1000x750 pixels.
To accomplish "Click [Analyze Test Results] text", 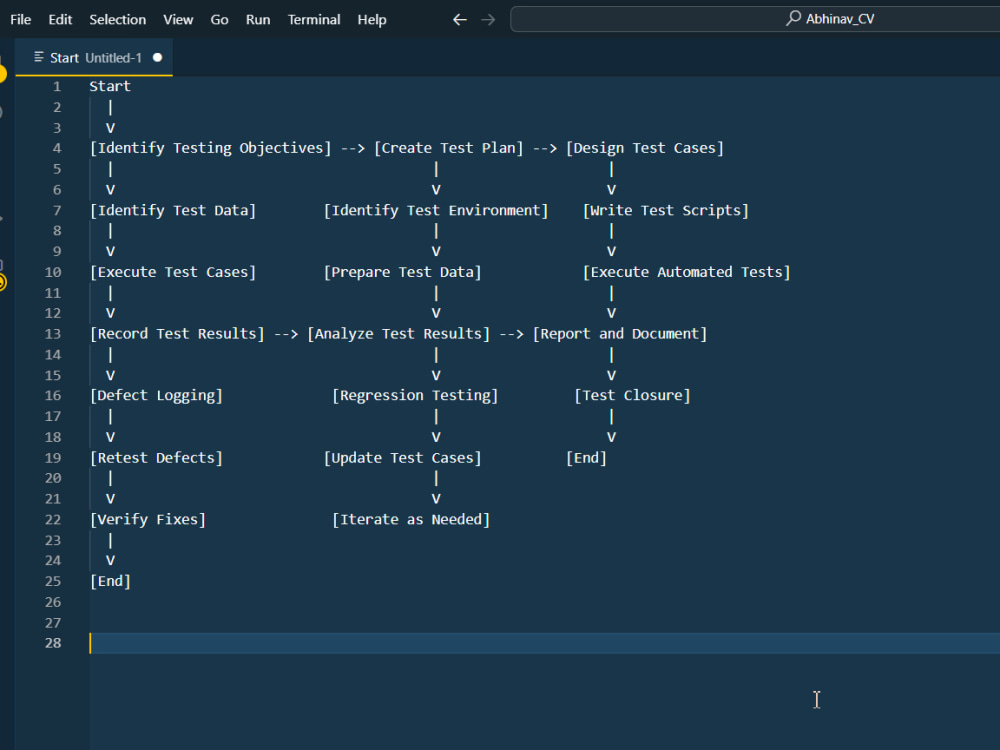I will coord(399,334).
